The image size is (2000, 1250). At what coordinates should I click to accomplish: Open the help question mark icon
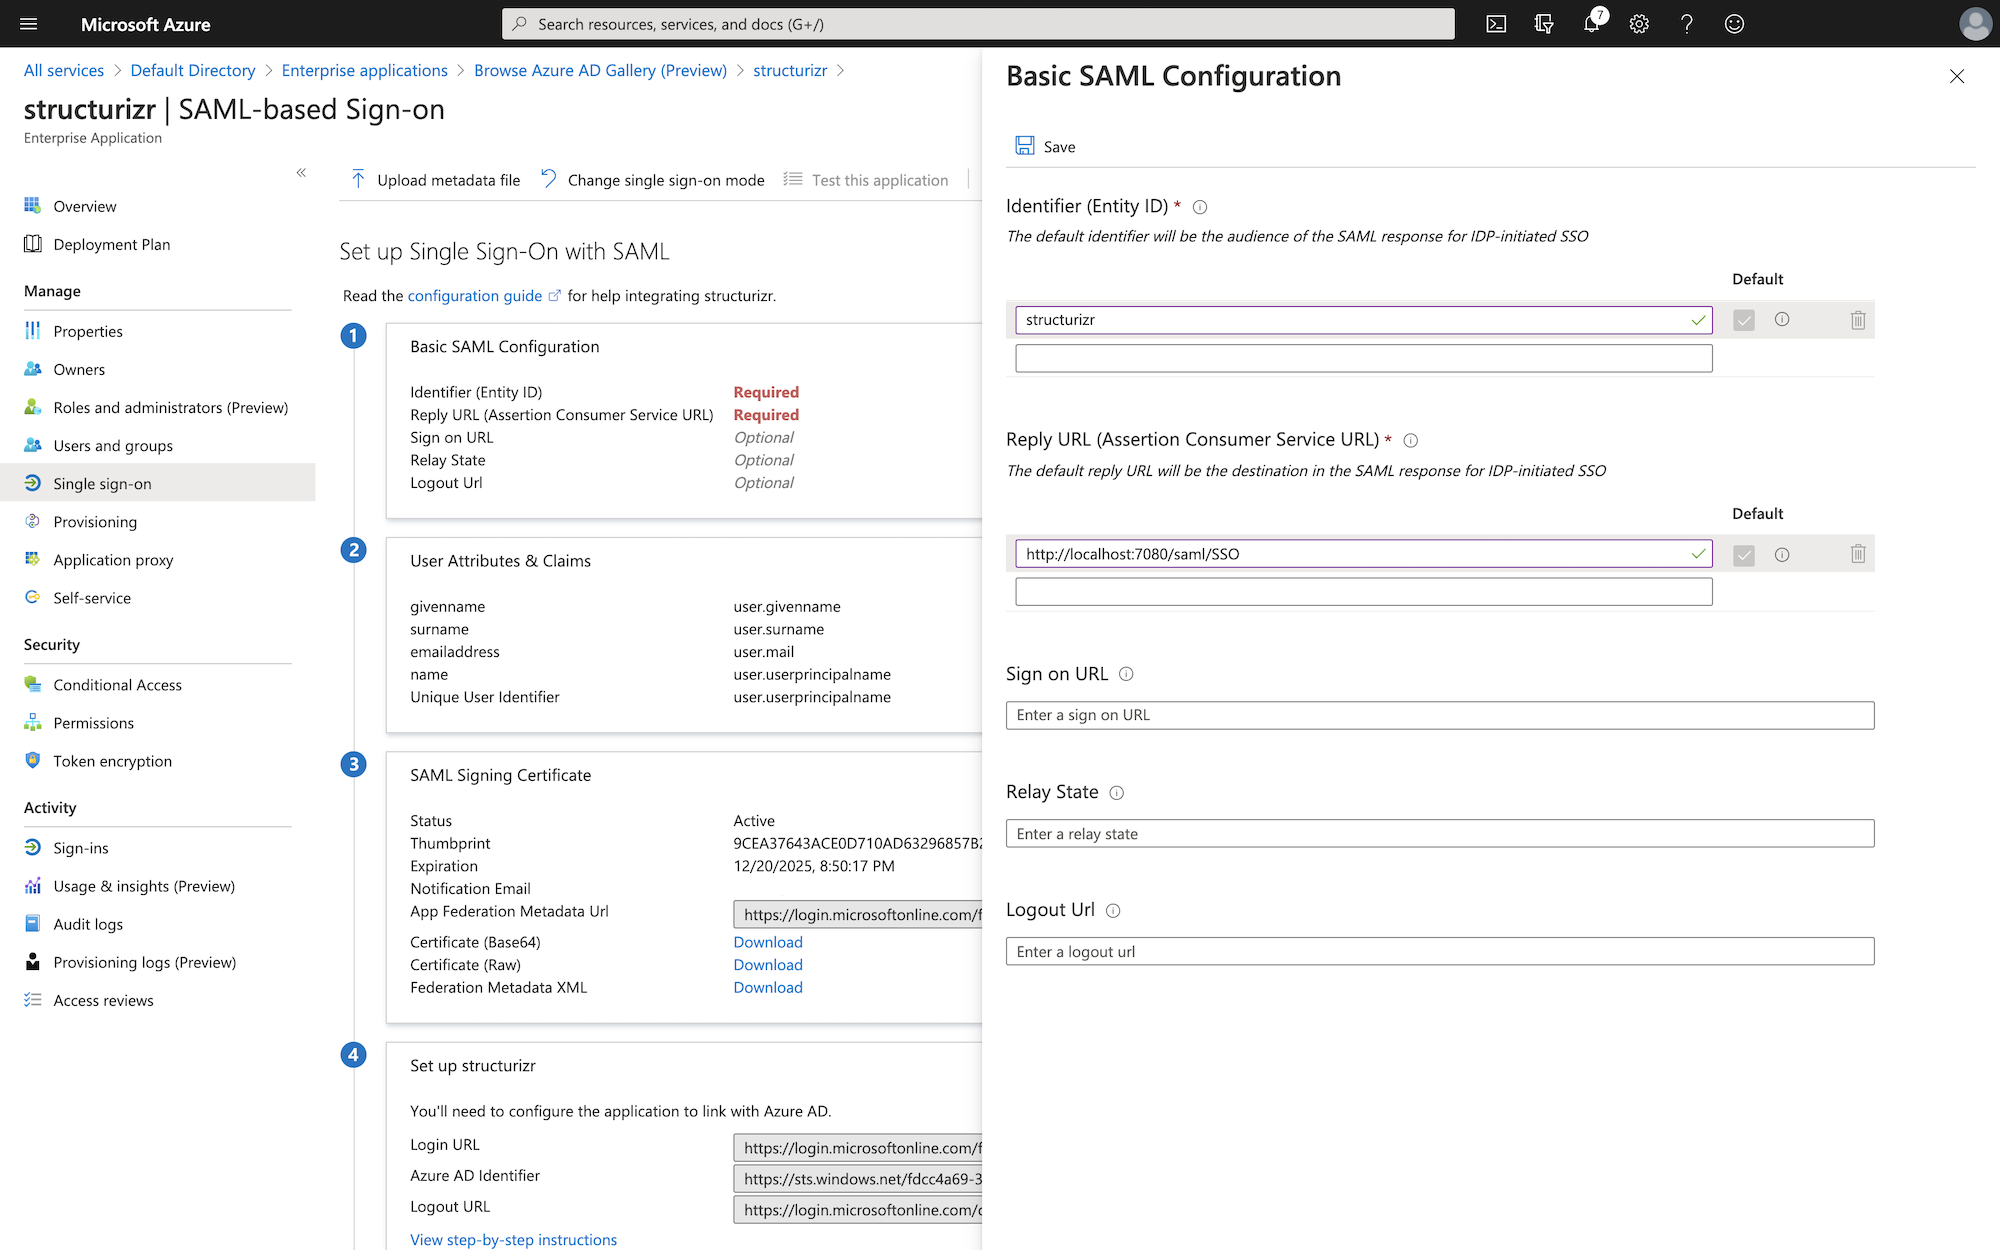pos(1687,24)
